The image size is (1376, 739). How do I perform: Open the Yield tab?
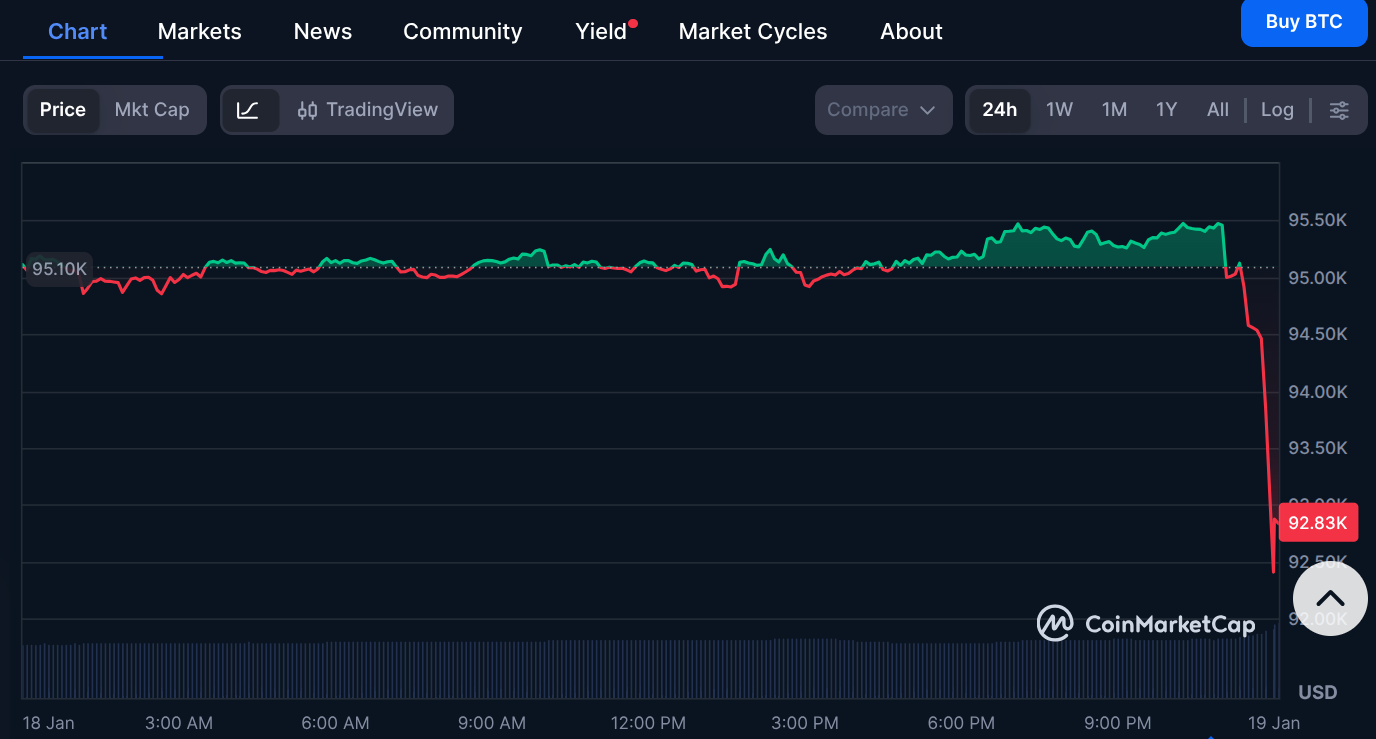602,32
